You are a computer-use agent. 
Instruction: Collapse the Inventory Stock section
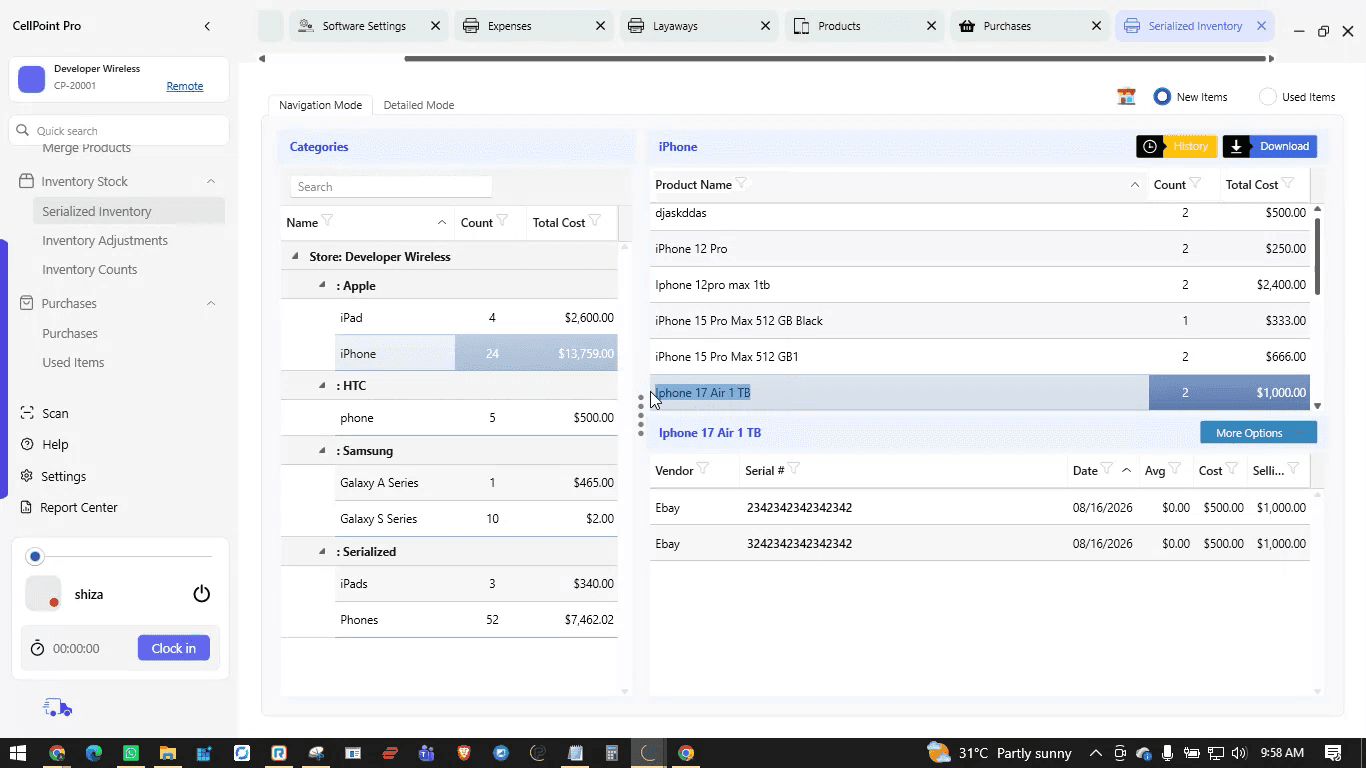click(211, 182)
